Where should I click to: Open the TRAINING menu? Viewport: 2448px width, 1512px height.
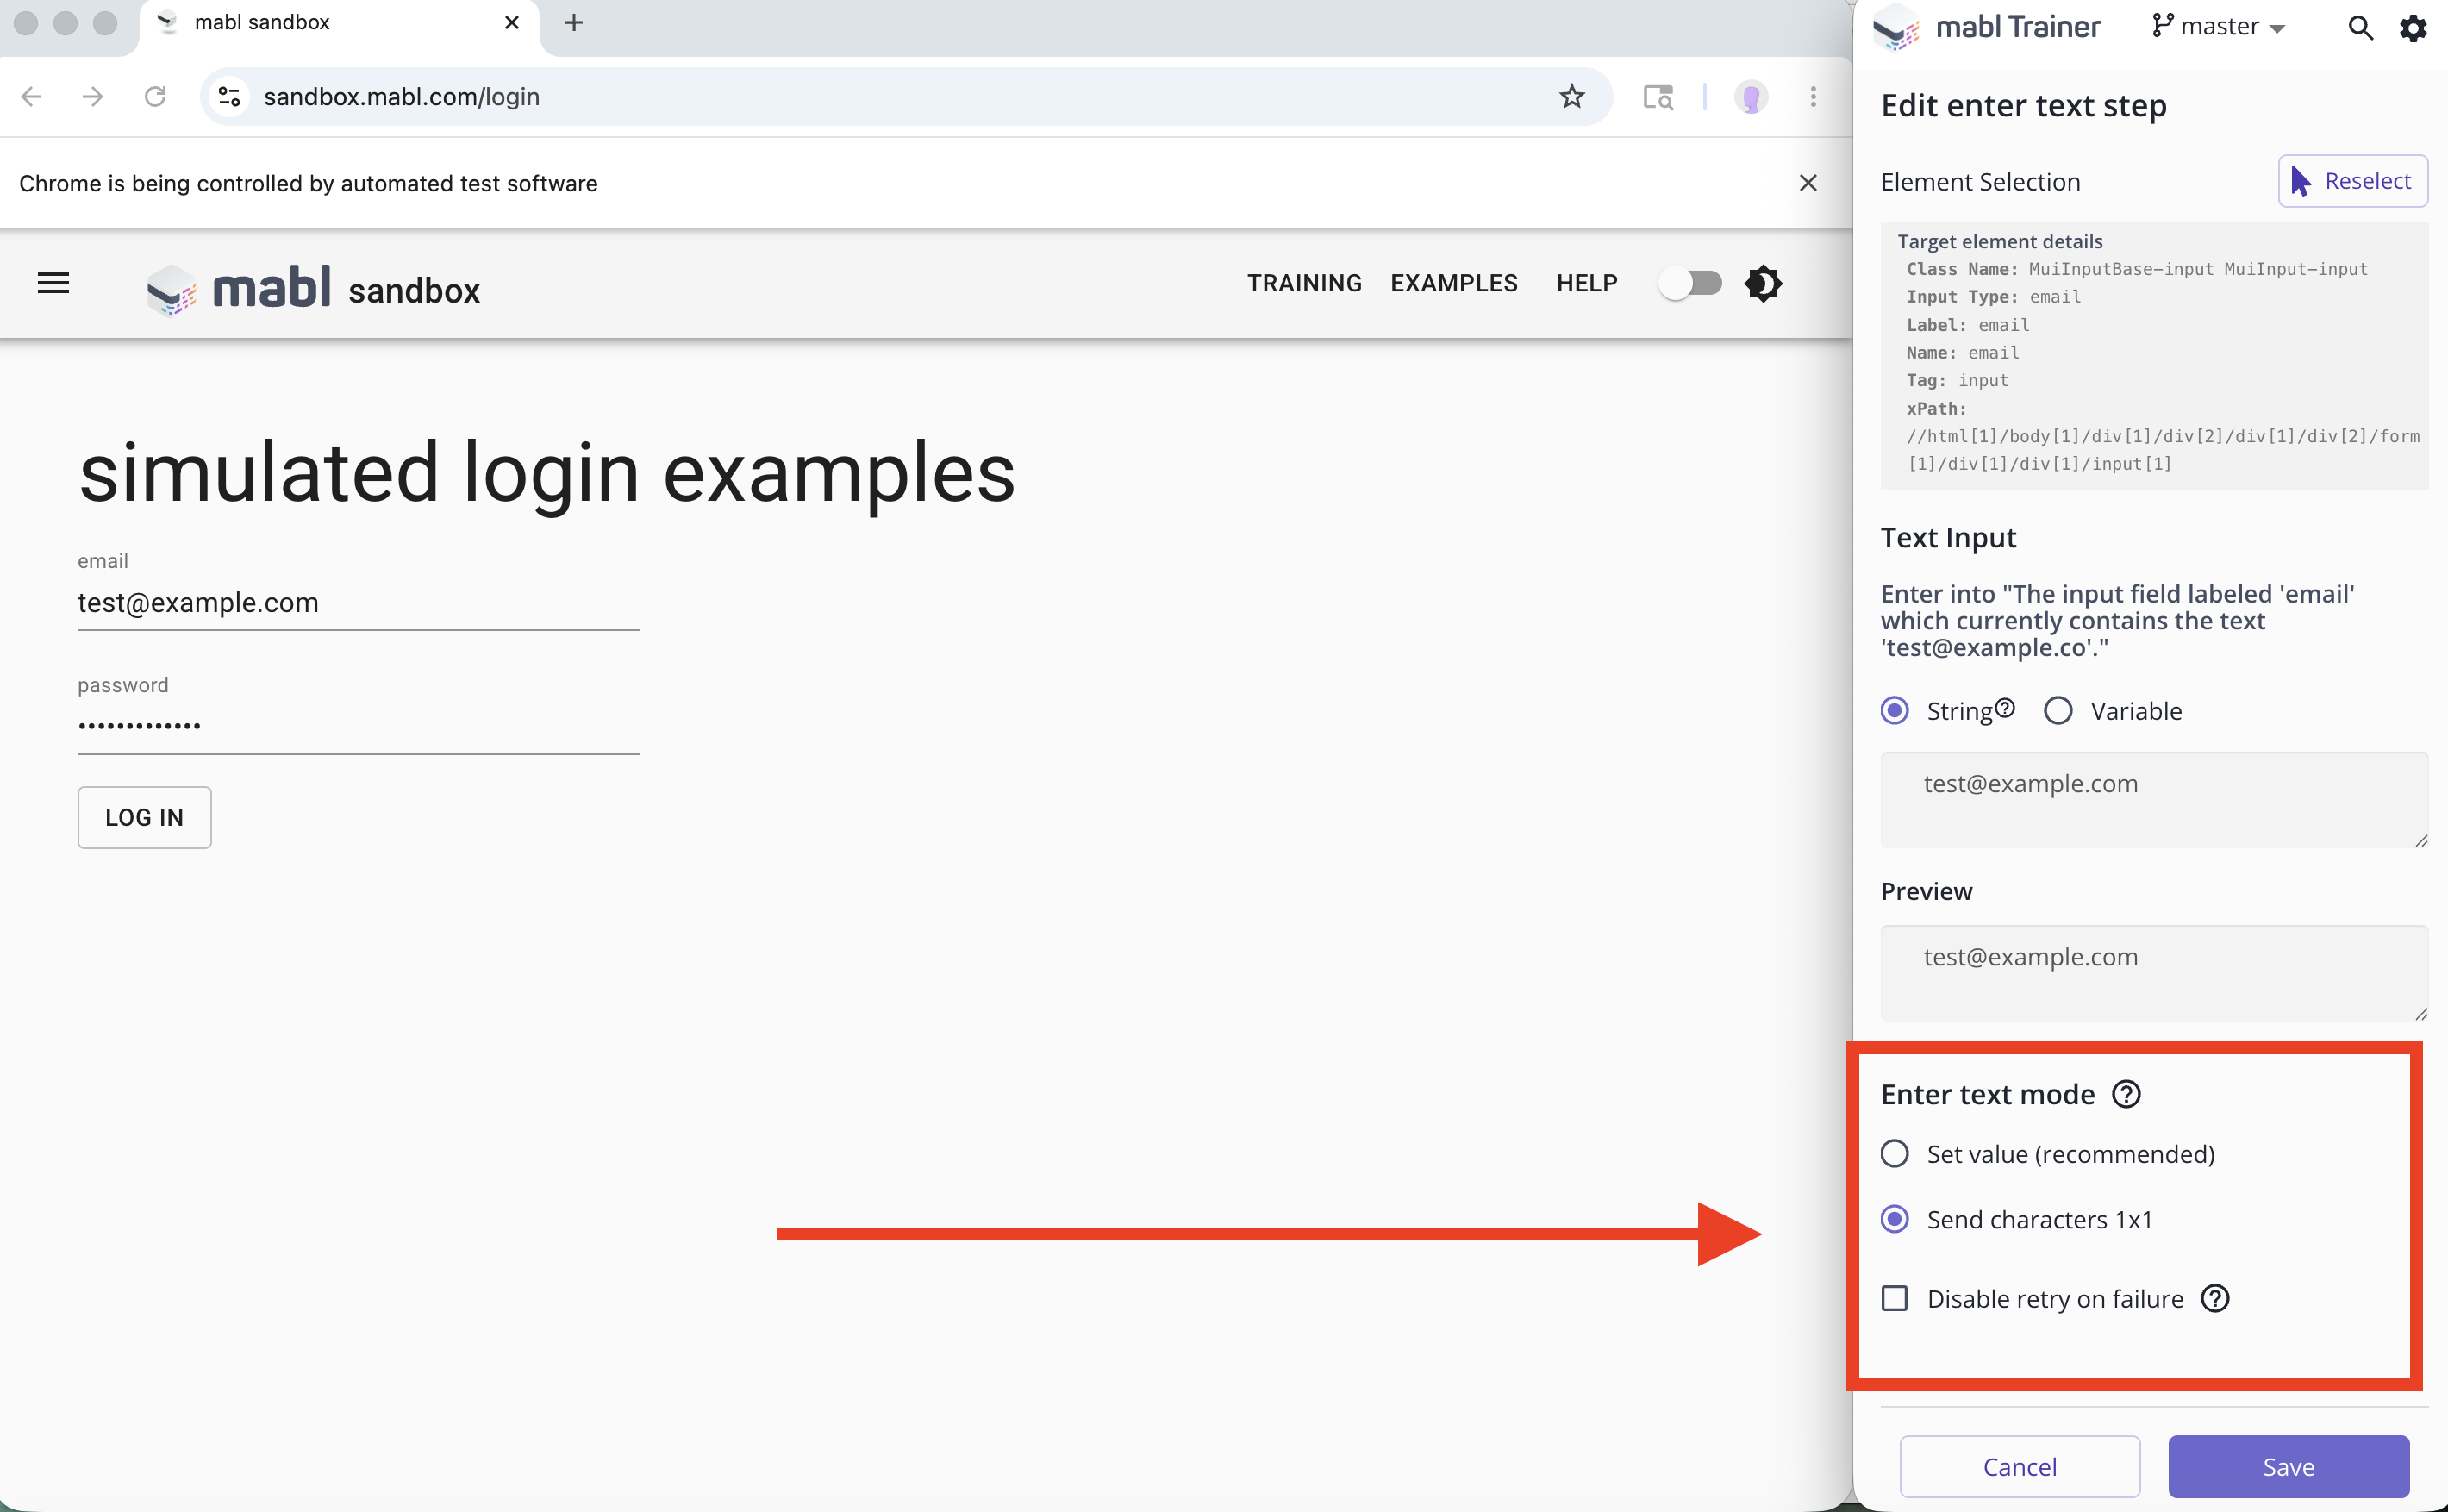coord(1304,283)
